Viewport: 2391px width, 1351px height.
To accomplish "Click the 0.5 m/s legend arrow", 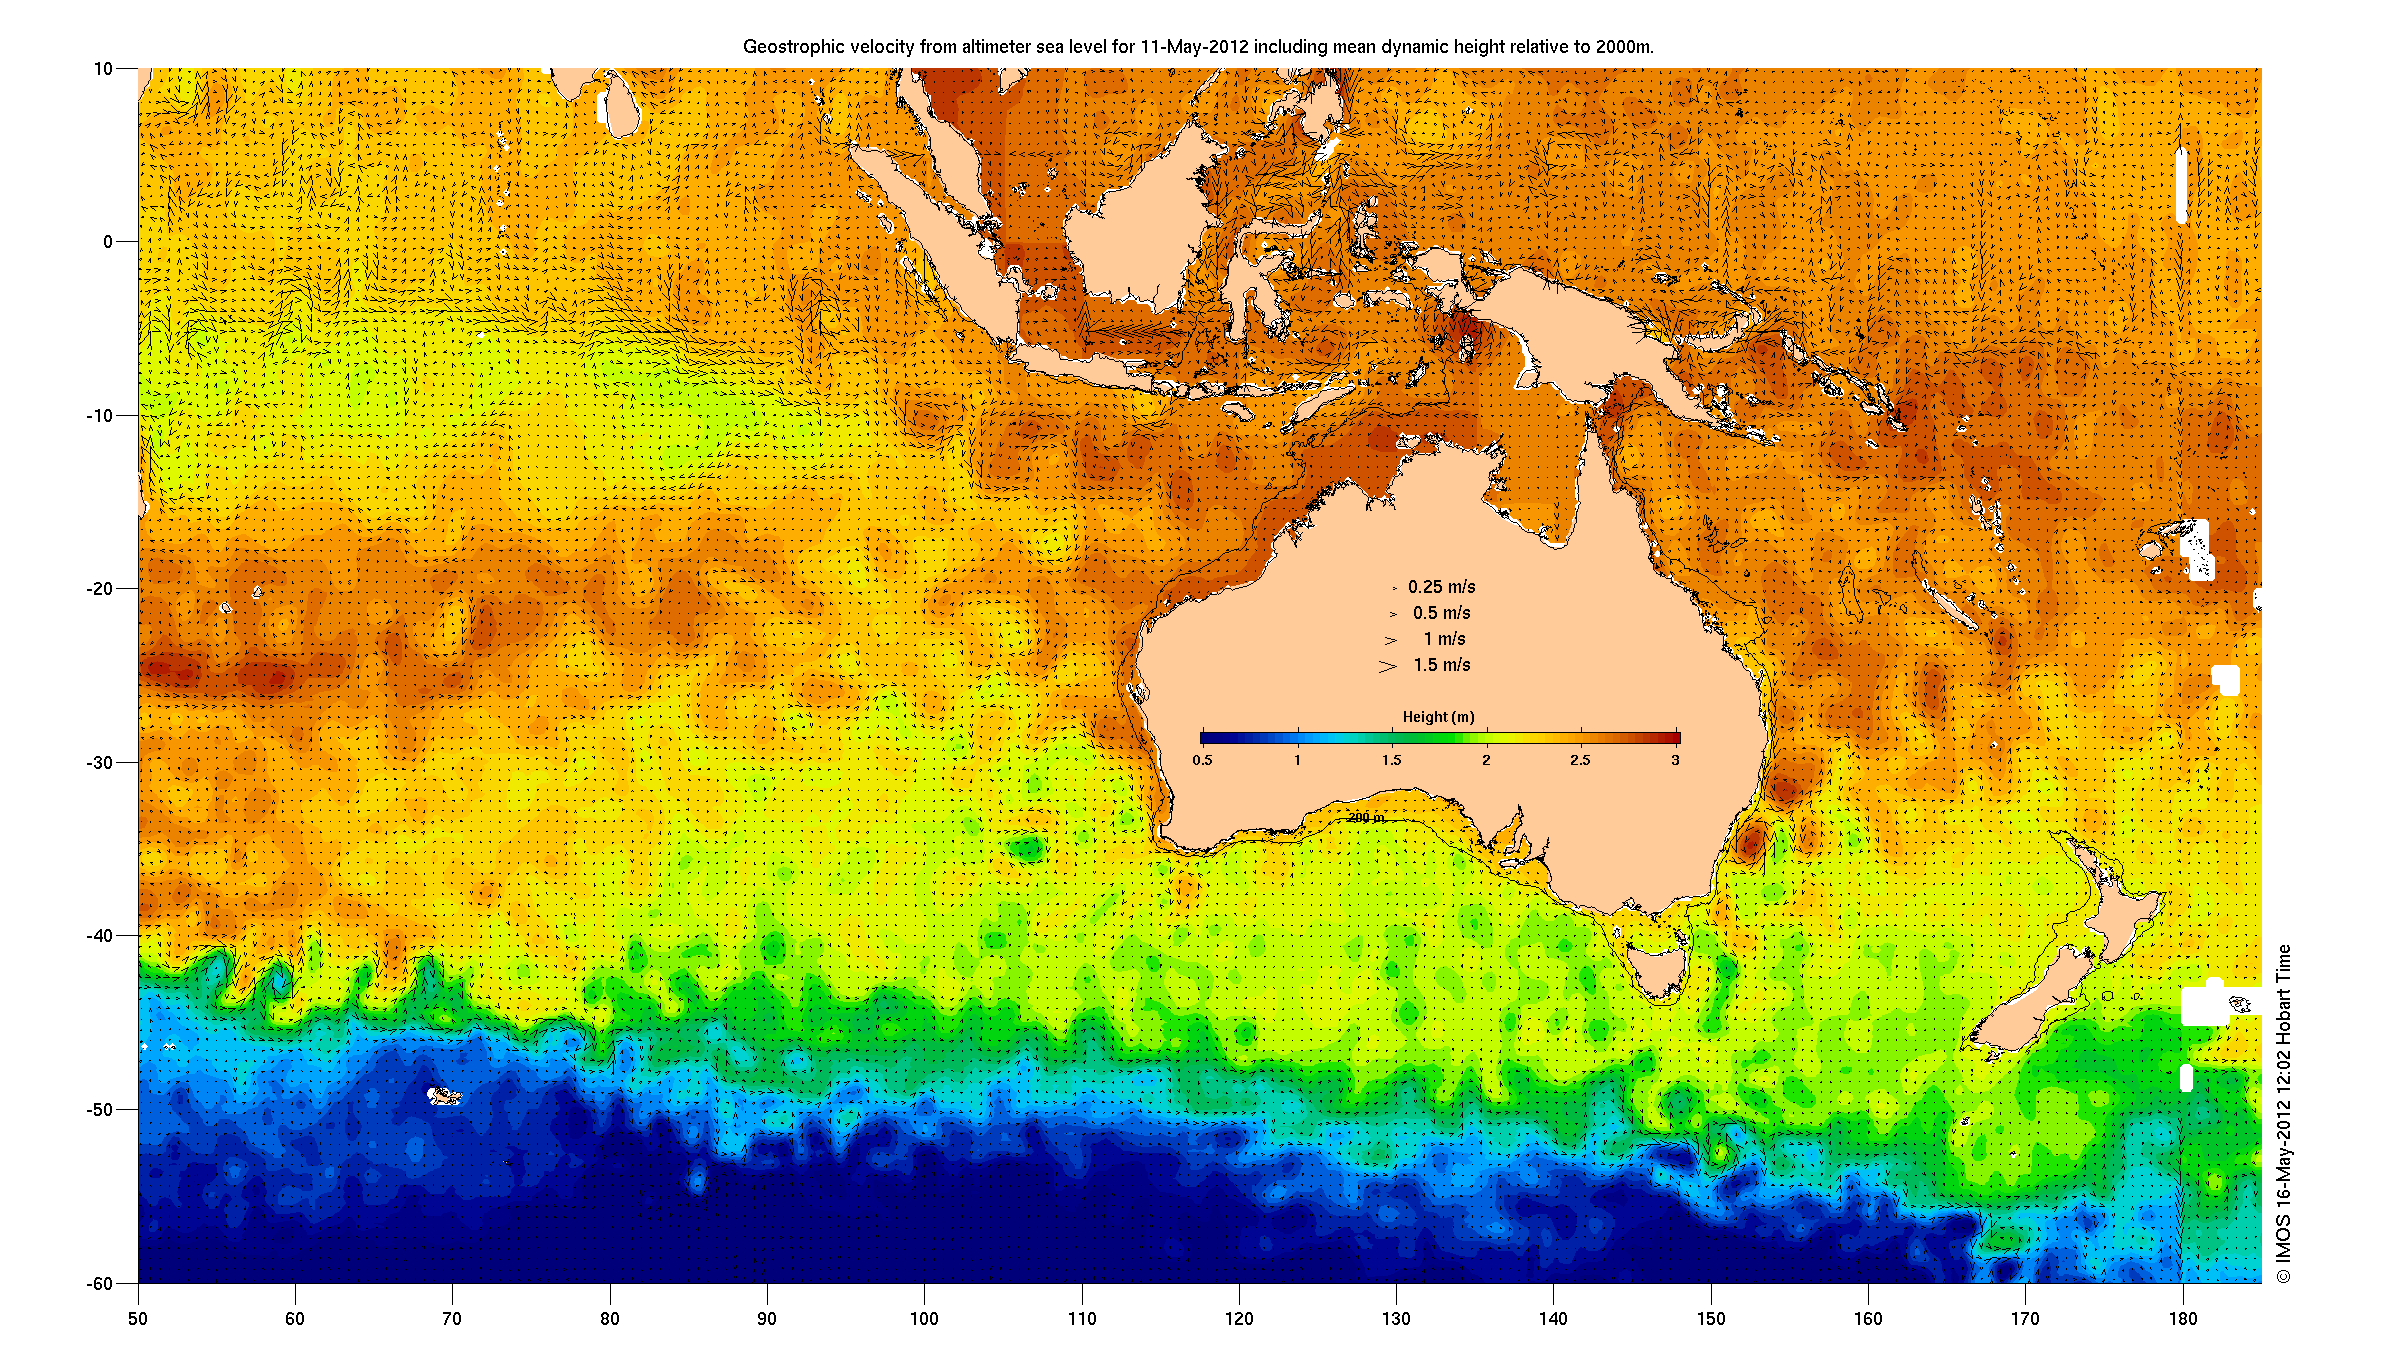I will point(1393,614).
